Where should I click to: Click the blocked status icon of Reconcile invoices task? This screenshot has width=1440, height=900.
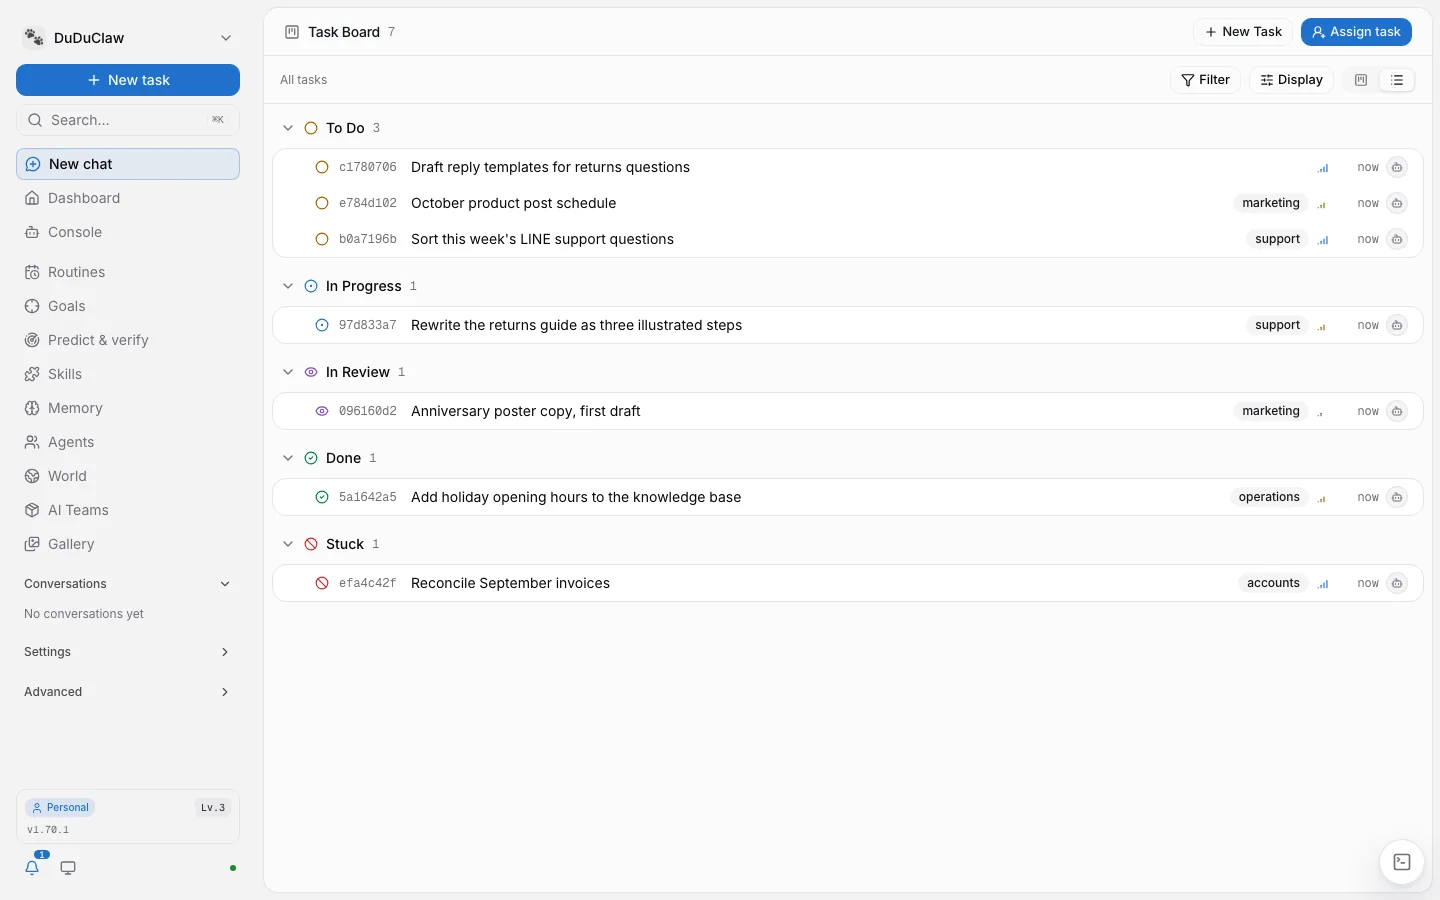322,583
